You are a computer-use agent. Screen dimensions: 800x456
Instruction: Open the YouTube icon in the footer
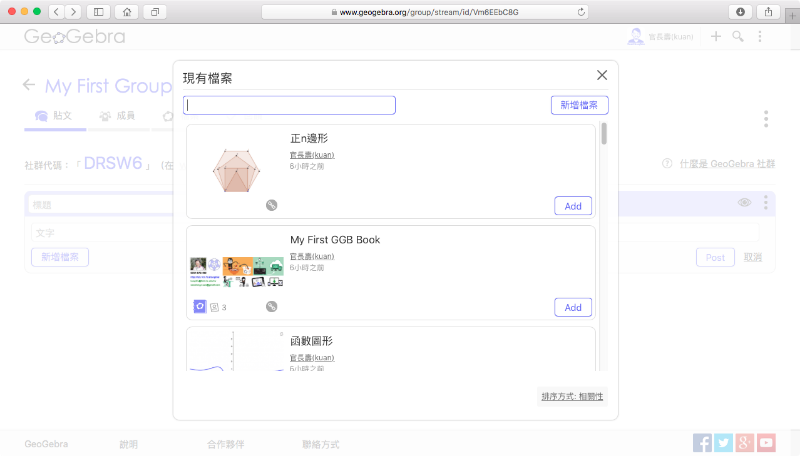pyautogui.click(x=766, y=443)
